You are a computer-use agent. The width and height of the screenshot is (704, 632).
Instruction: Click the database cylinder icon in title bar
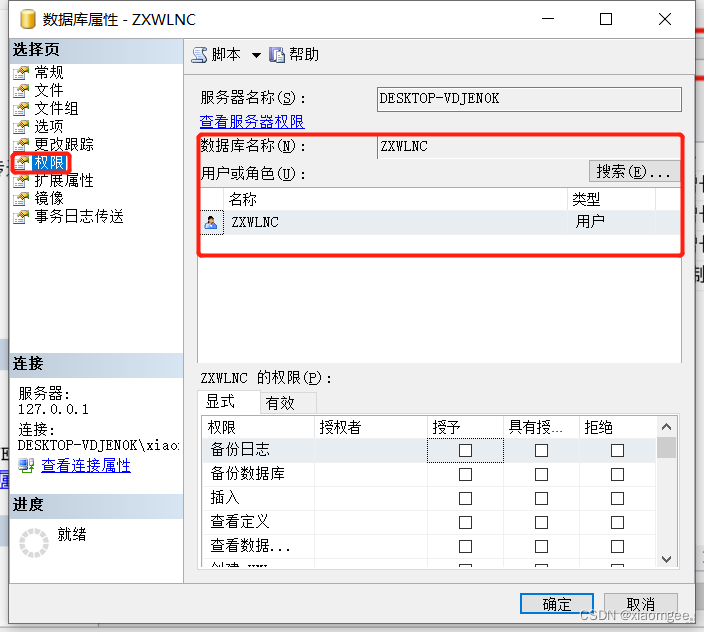click(27, 19)
